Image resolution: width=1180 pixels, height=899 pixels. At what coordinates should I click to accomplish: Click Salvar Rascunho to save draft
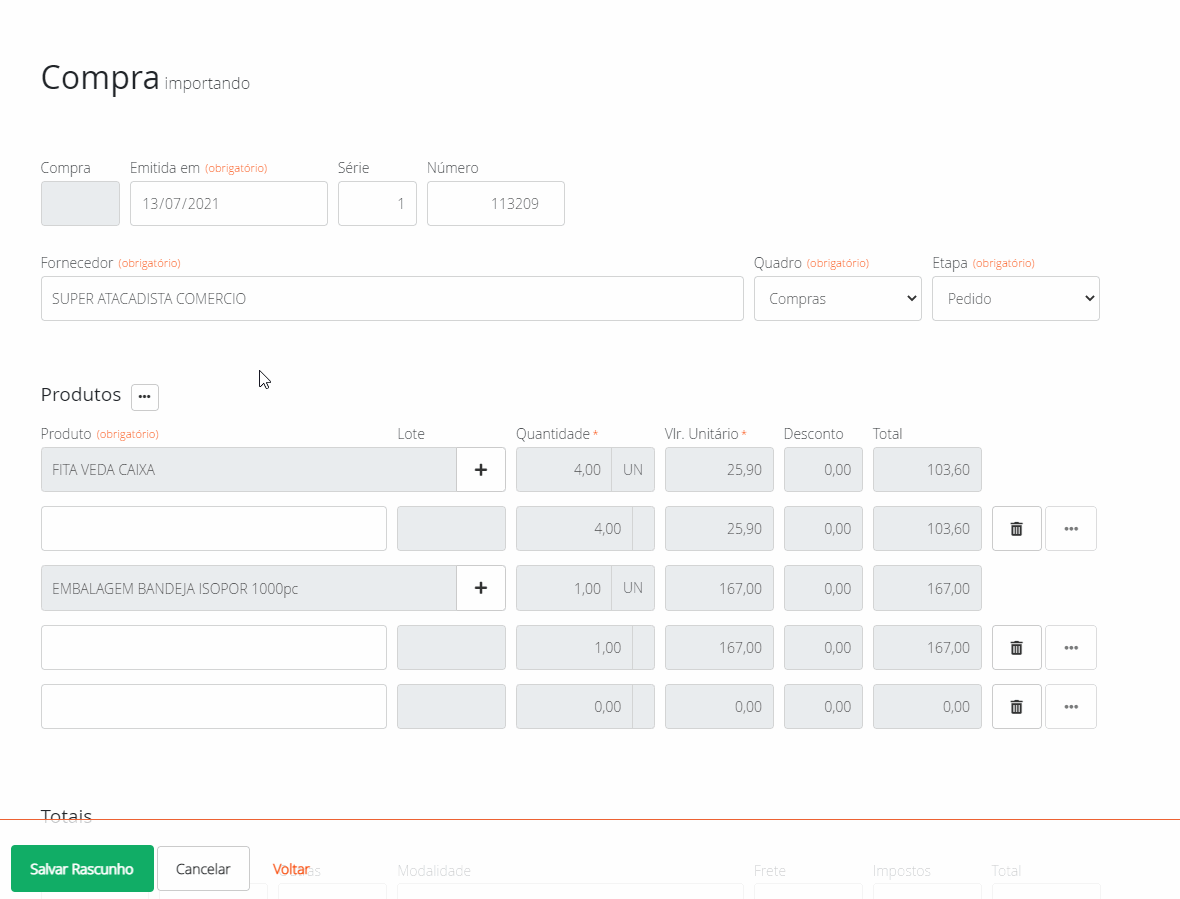82,868
